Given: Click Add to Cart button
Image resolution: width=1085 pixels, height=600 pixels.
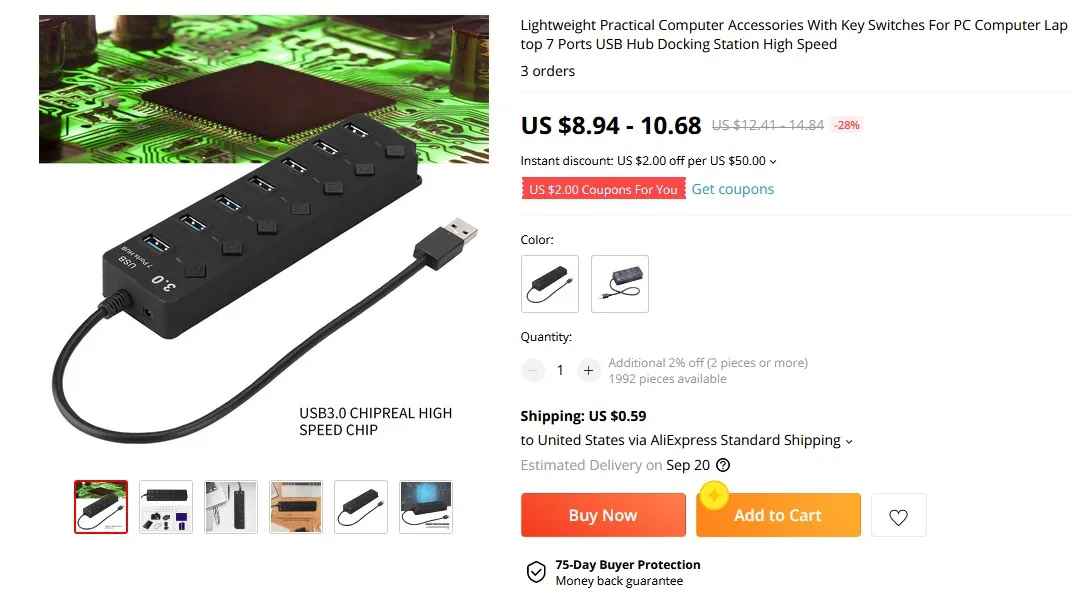Looking at the screenshot, I should pos(778,515).
